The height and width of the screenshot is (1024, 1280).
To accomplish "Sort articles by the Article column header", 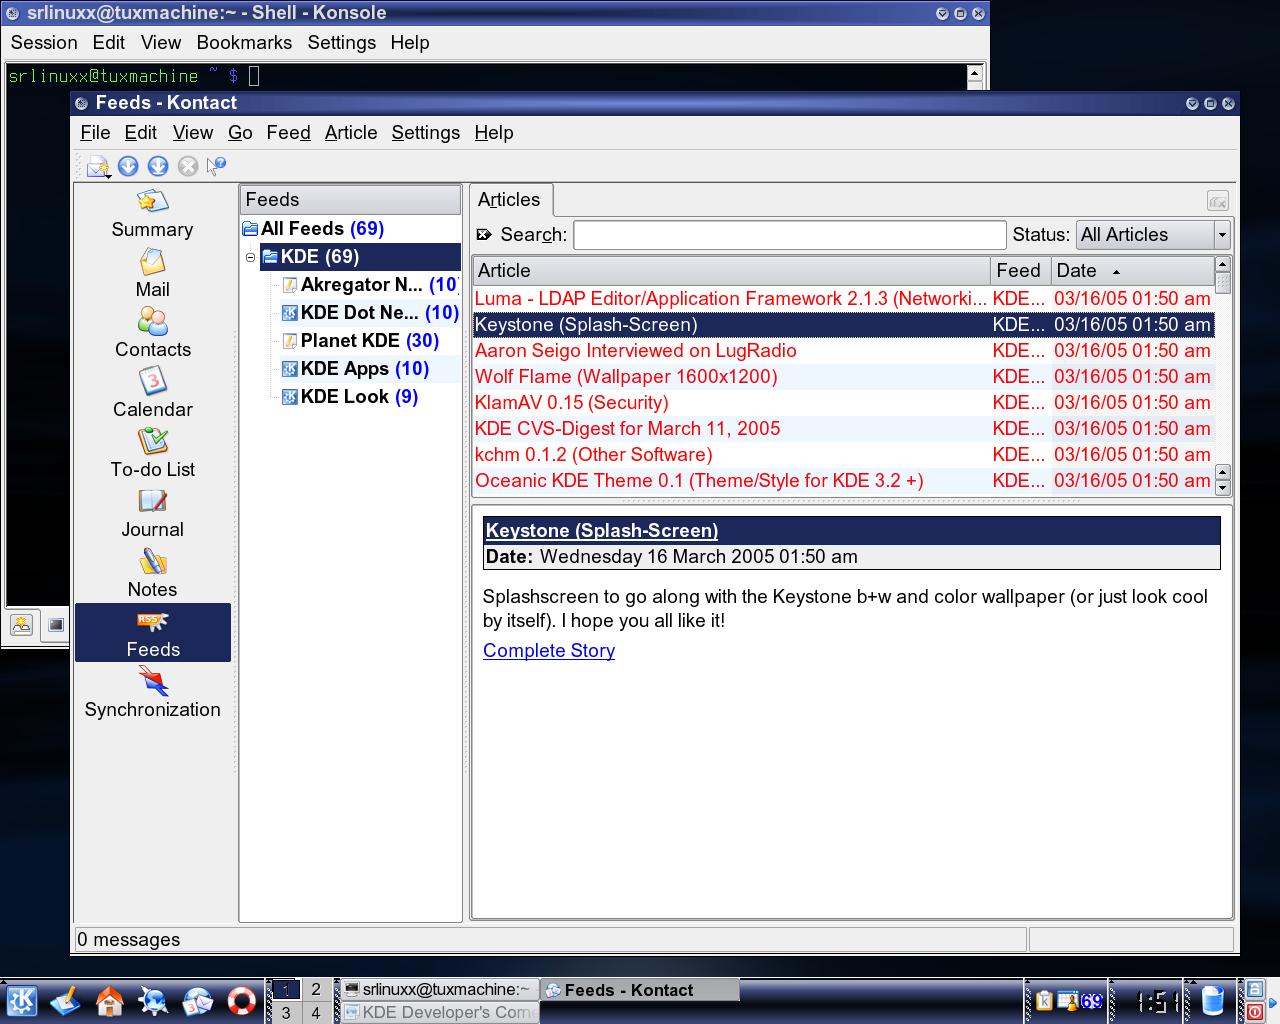I will tap(731, 271).
